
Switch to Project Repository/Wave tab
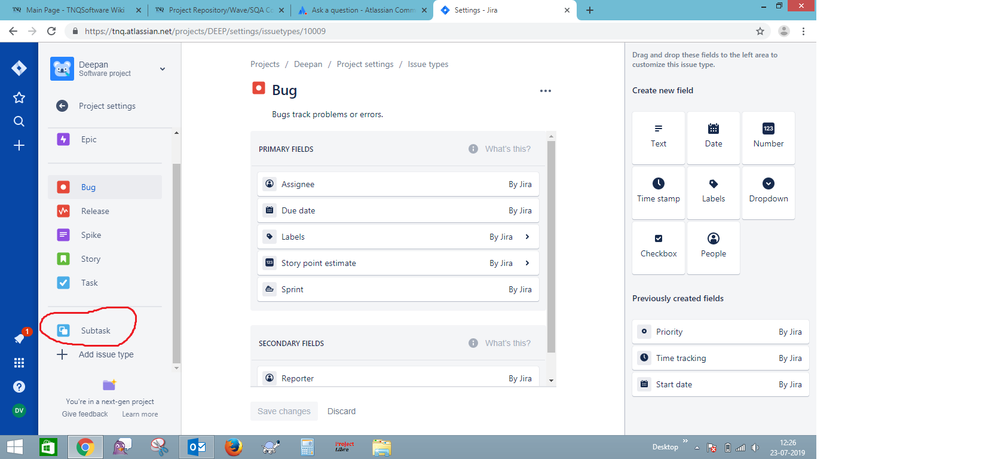(x=219, y=10)
